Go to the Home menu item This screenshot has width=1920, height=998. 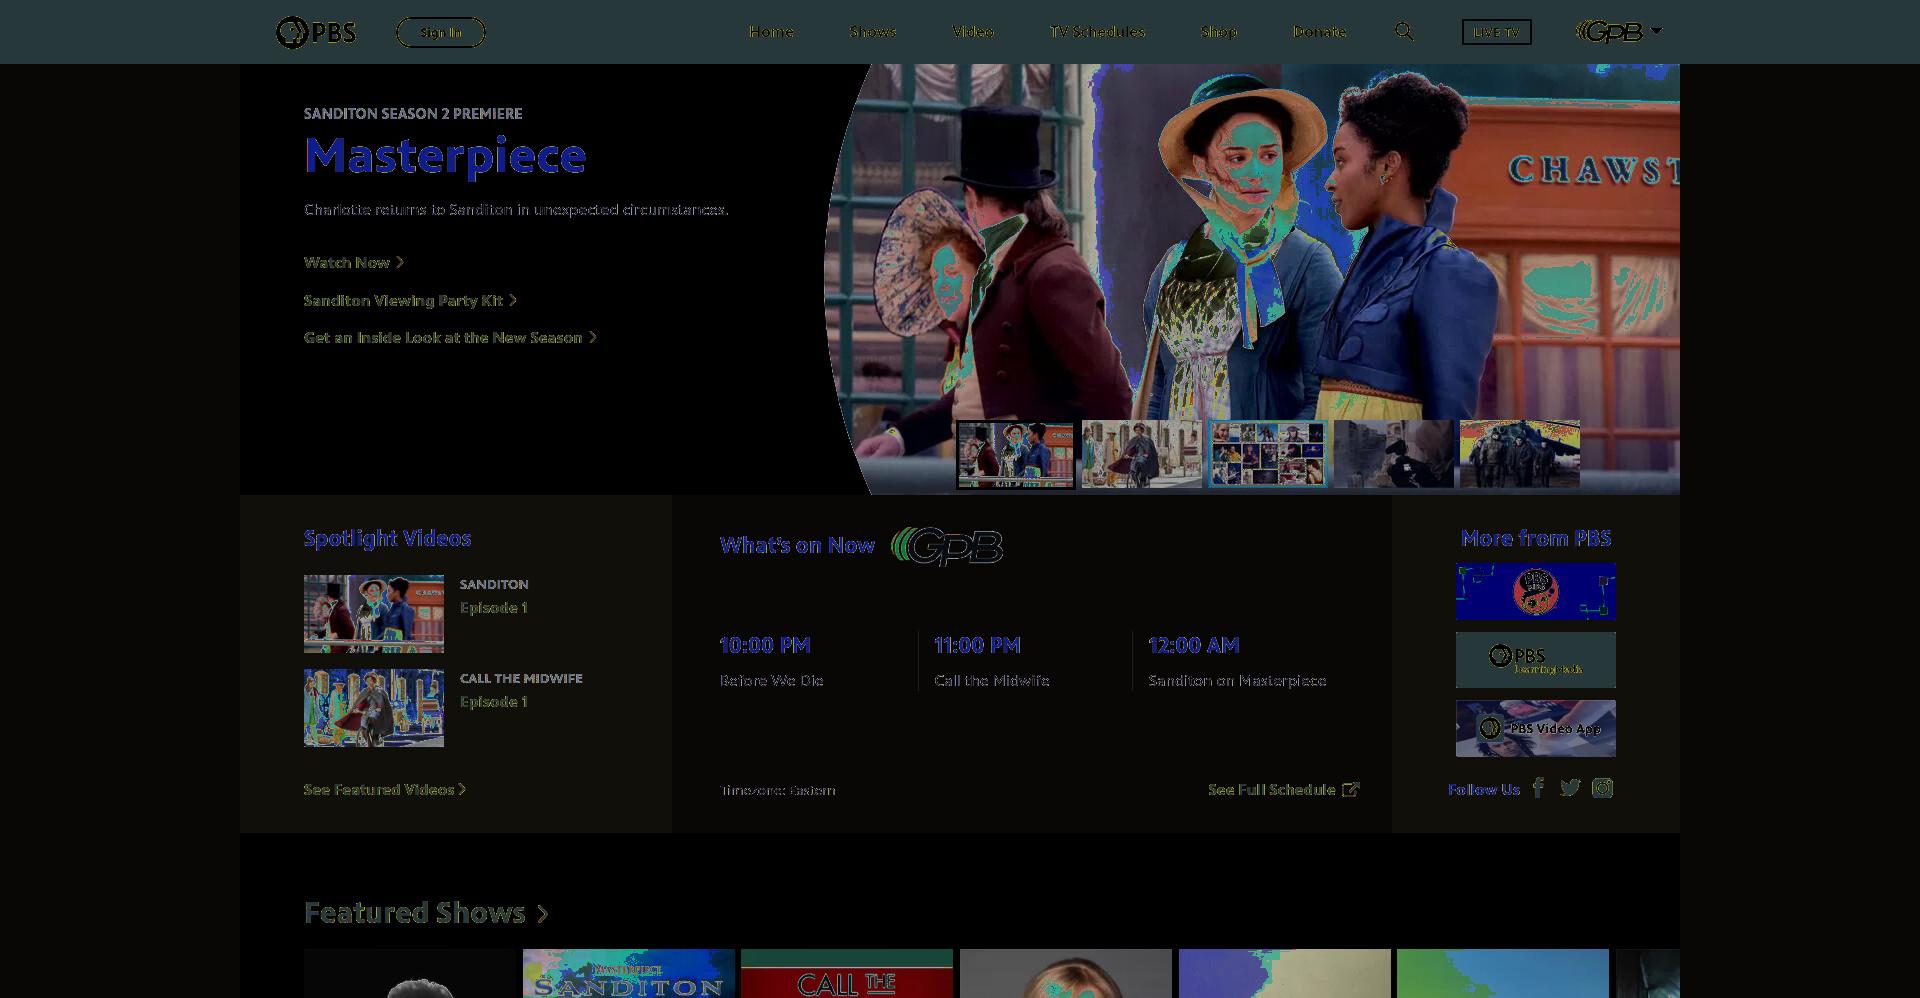pos(771,32)
